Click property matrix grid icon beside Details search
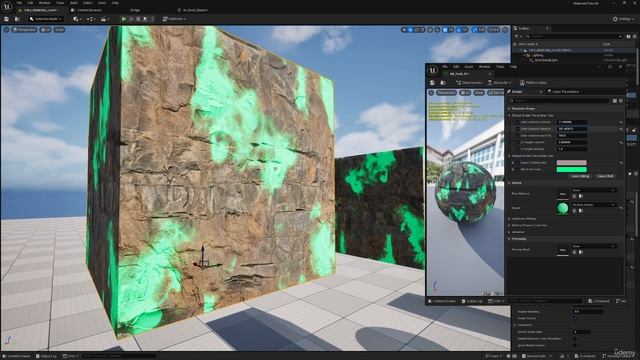This screenshot has width=640, height=360. click(615, 100)
